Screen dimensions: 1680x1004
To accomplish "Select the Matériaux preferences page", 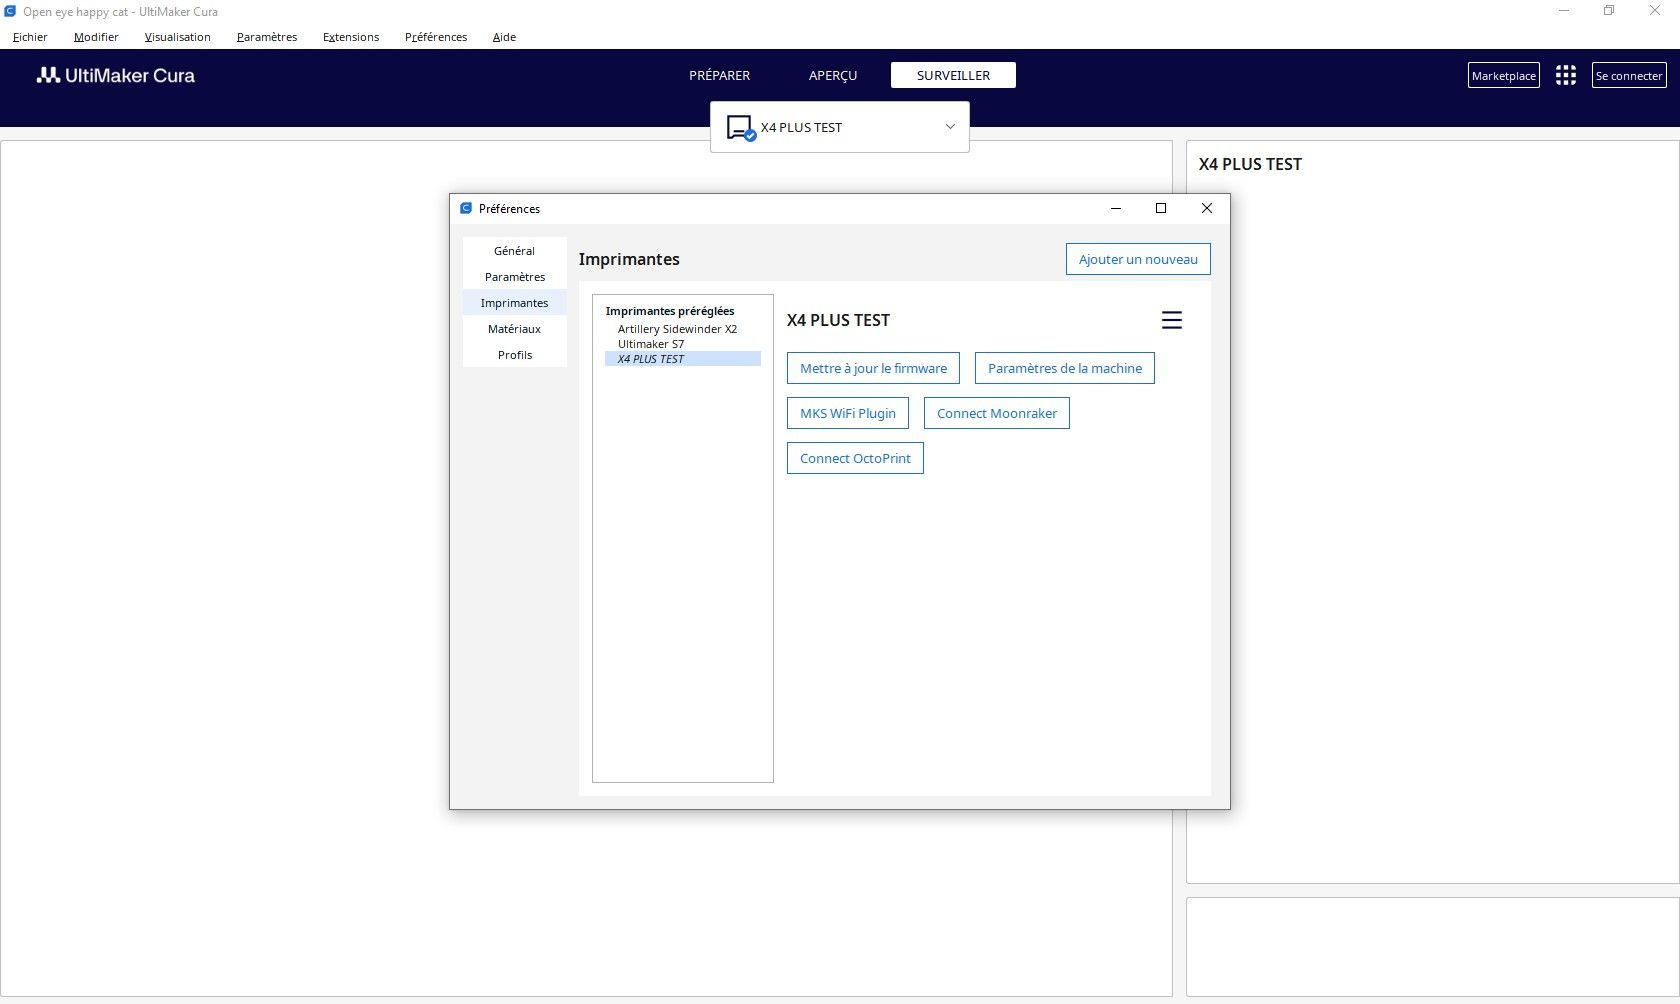I will point(515,329).
